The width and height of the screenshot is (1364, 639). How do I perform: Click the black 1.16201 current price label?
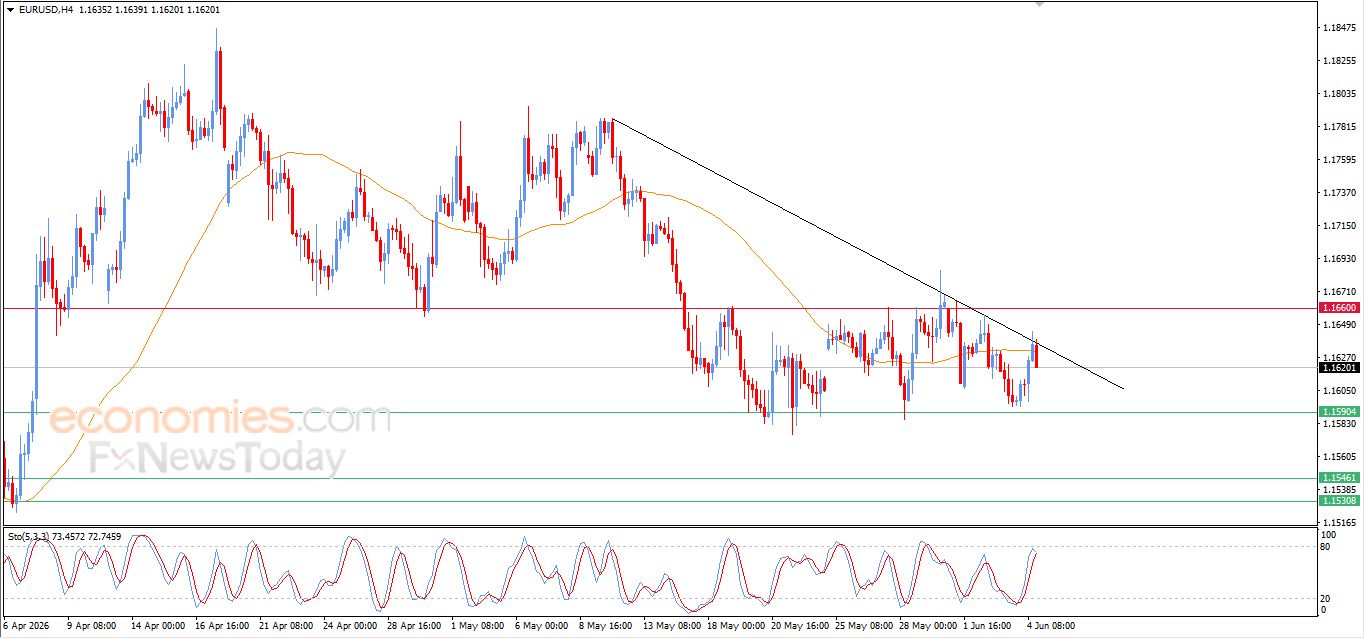tap(1338, 368)
